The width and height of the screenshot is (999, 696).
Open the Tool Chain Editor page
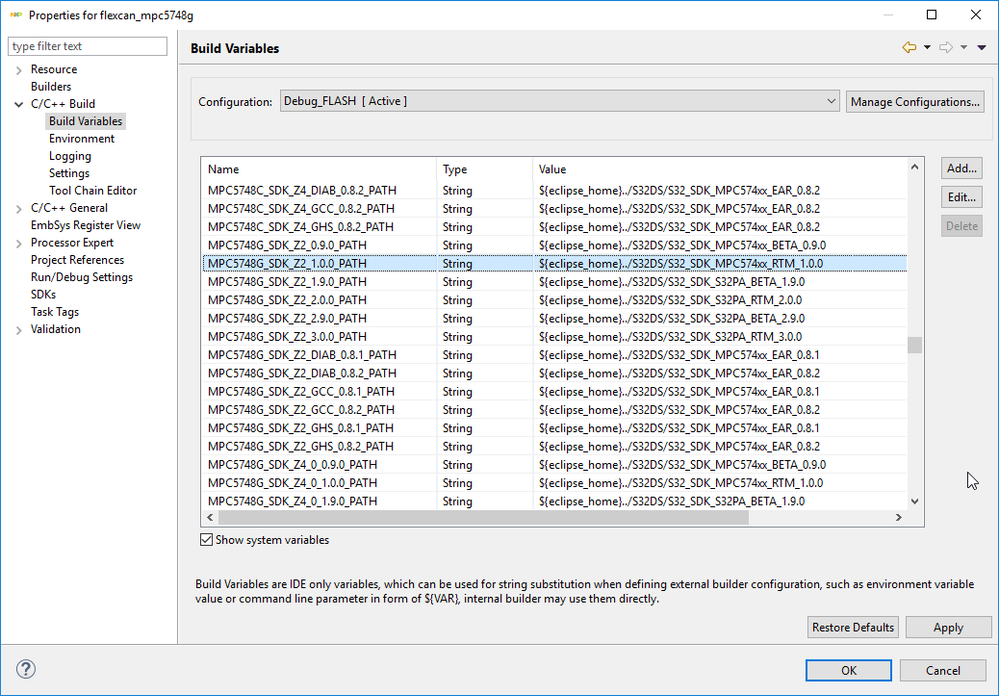pos(93,191)
